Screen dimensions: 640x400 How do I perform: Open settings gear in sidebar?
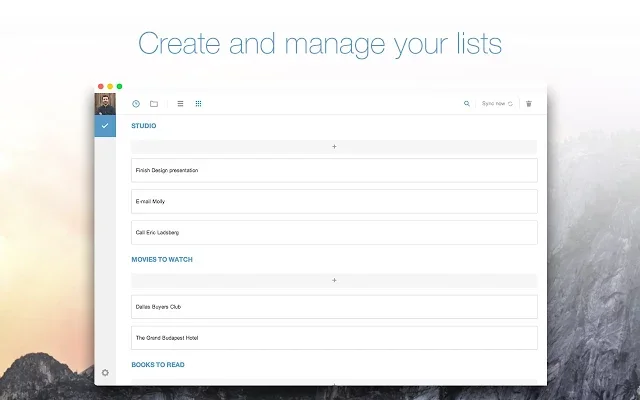105,373
